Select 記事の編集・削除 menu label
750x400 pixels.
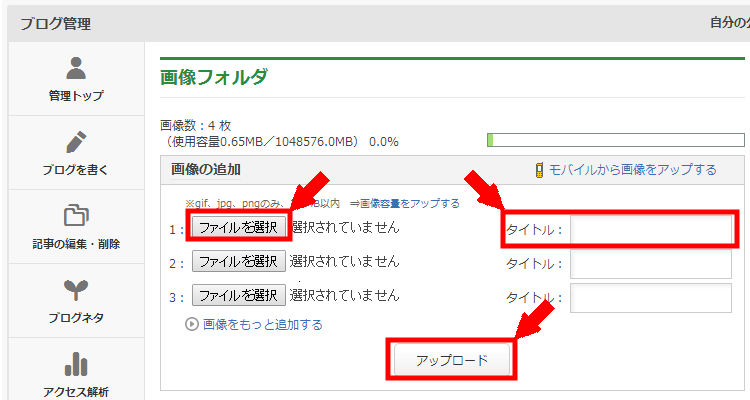pos(76,244)
